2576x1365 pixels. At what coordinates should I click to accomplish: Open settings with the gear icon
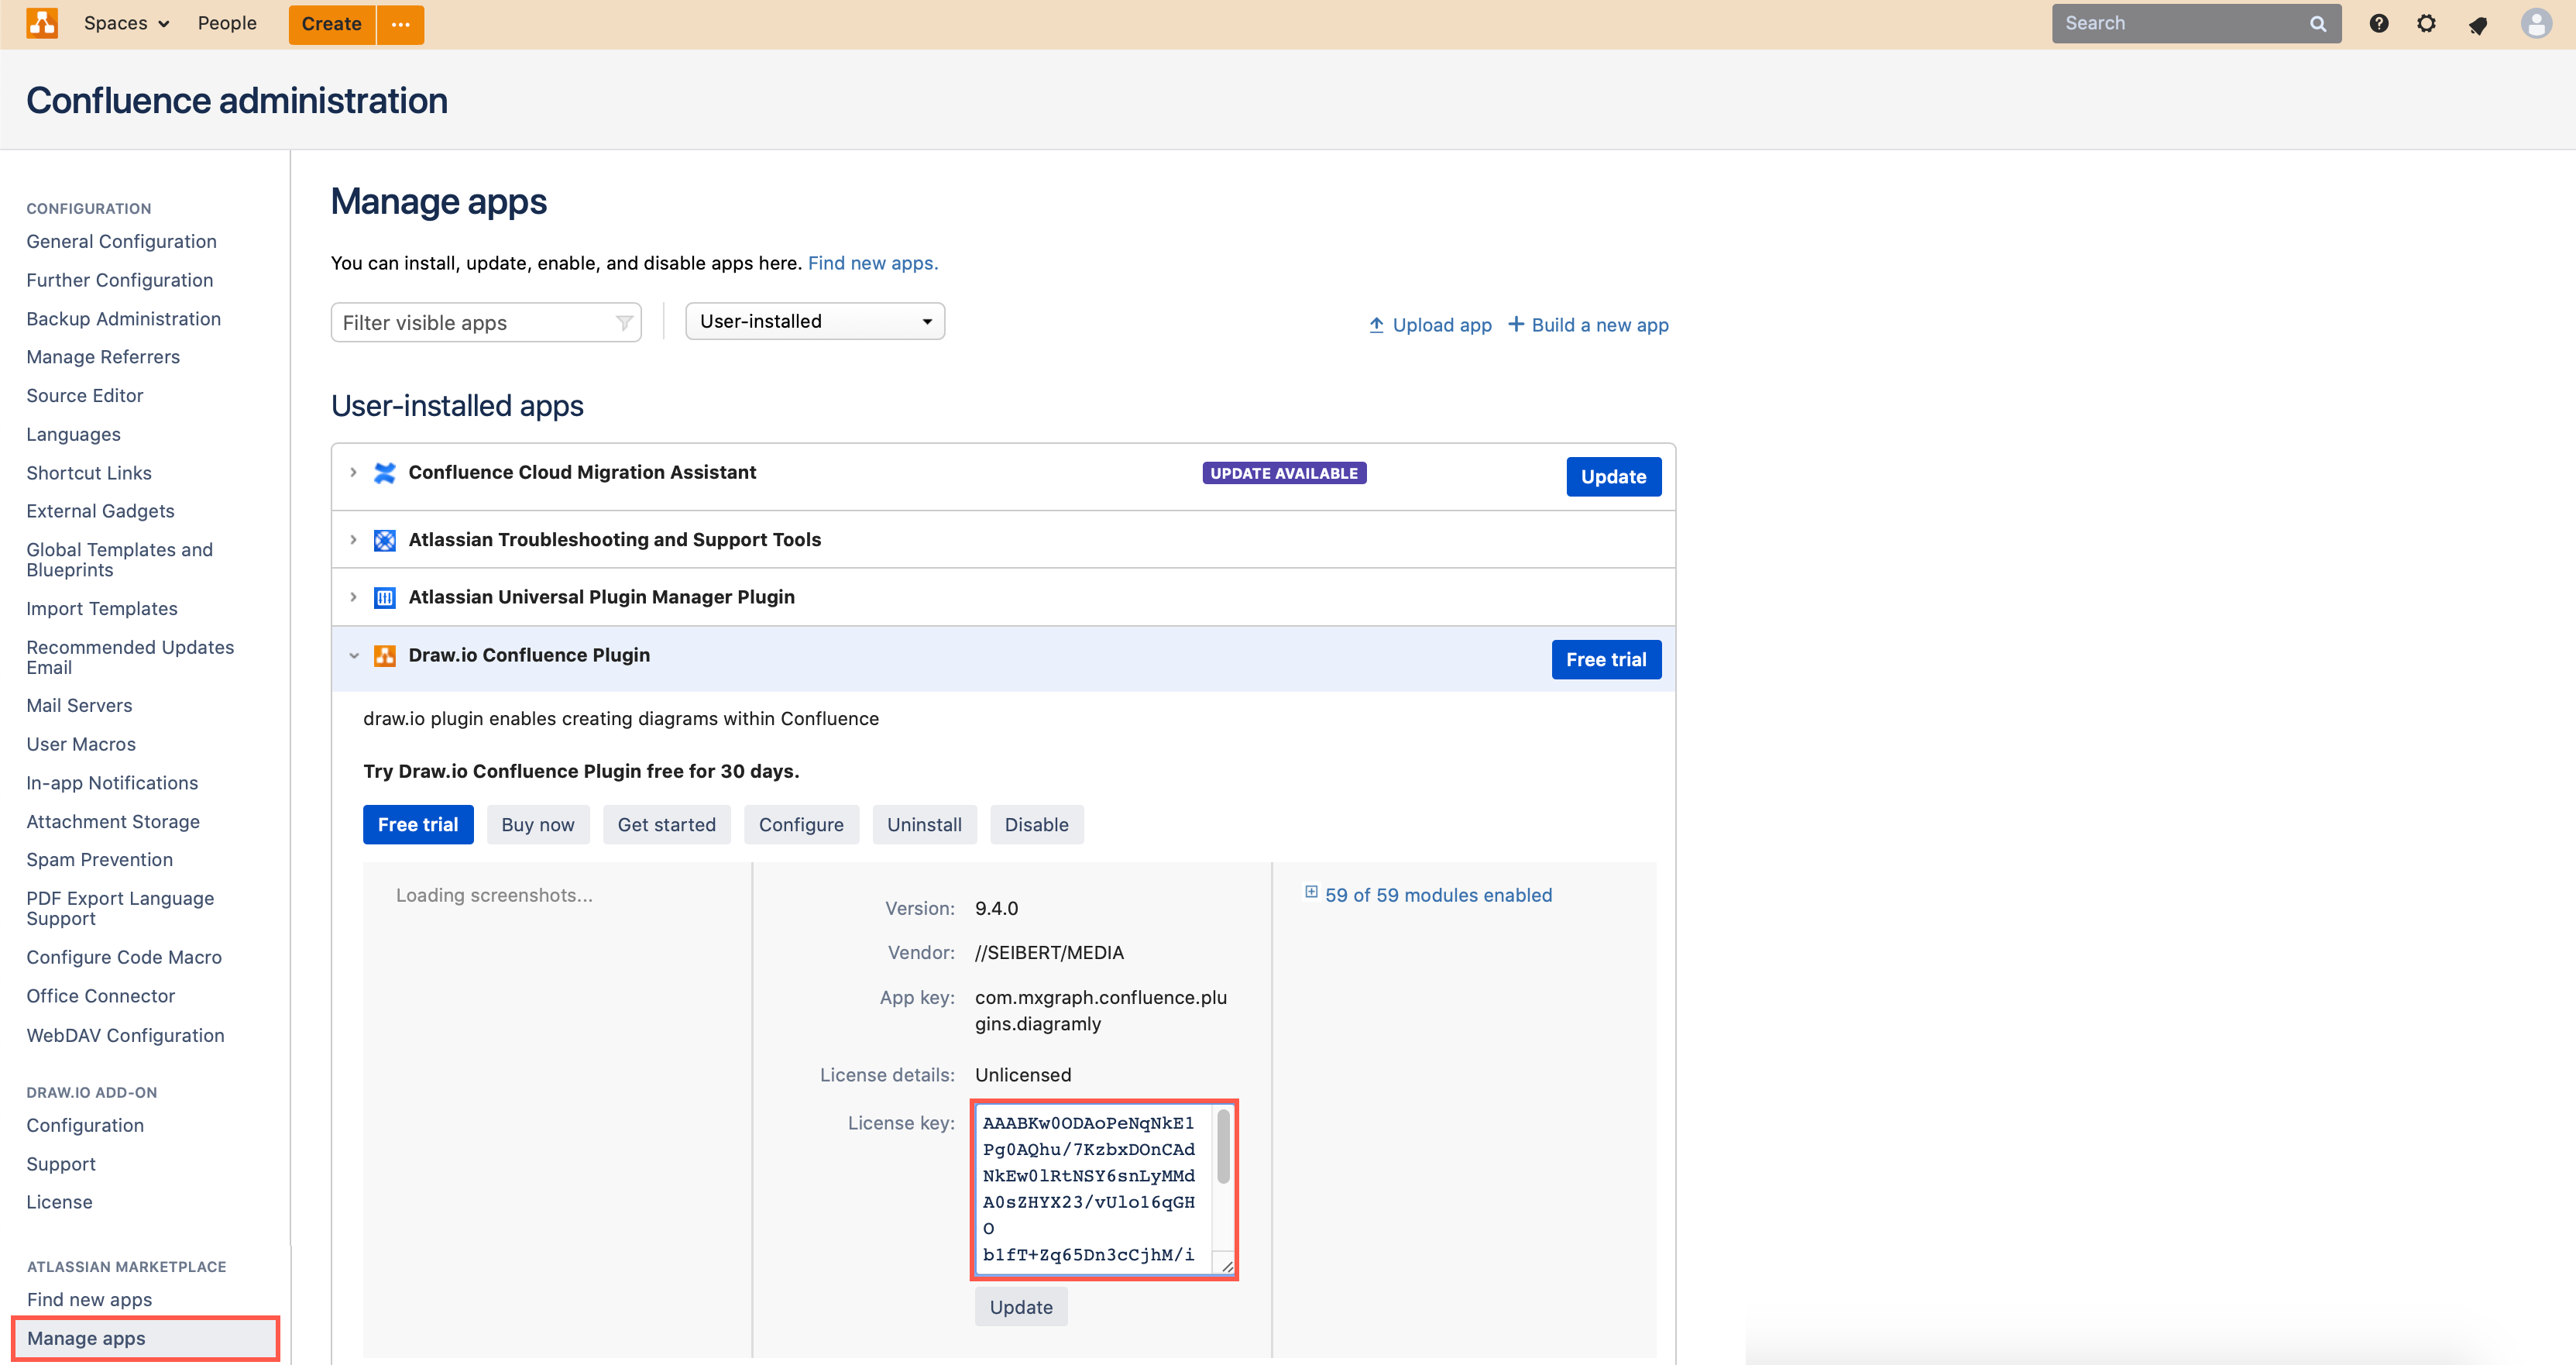2427,23
